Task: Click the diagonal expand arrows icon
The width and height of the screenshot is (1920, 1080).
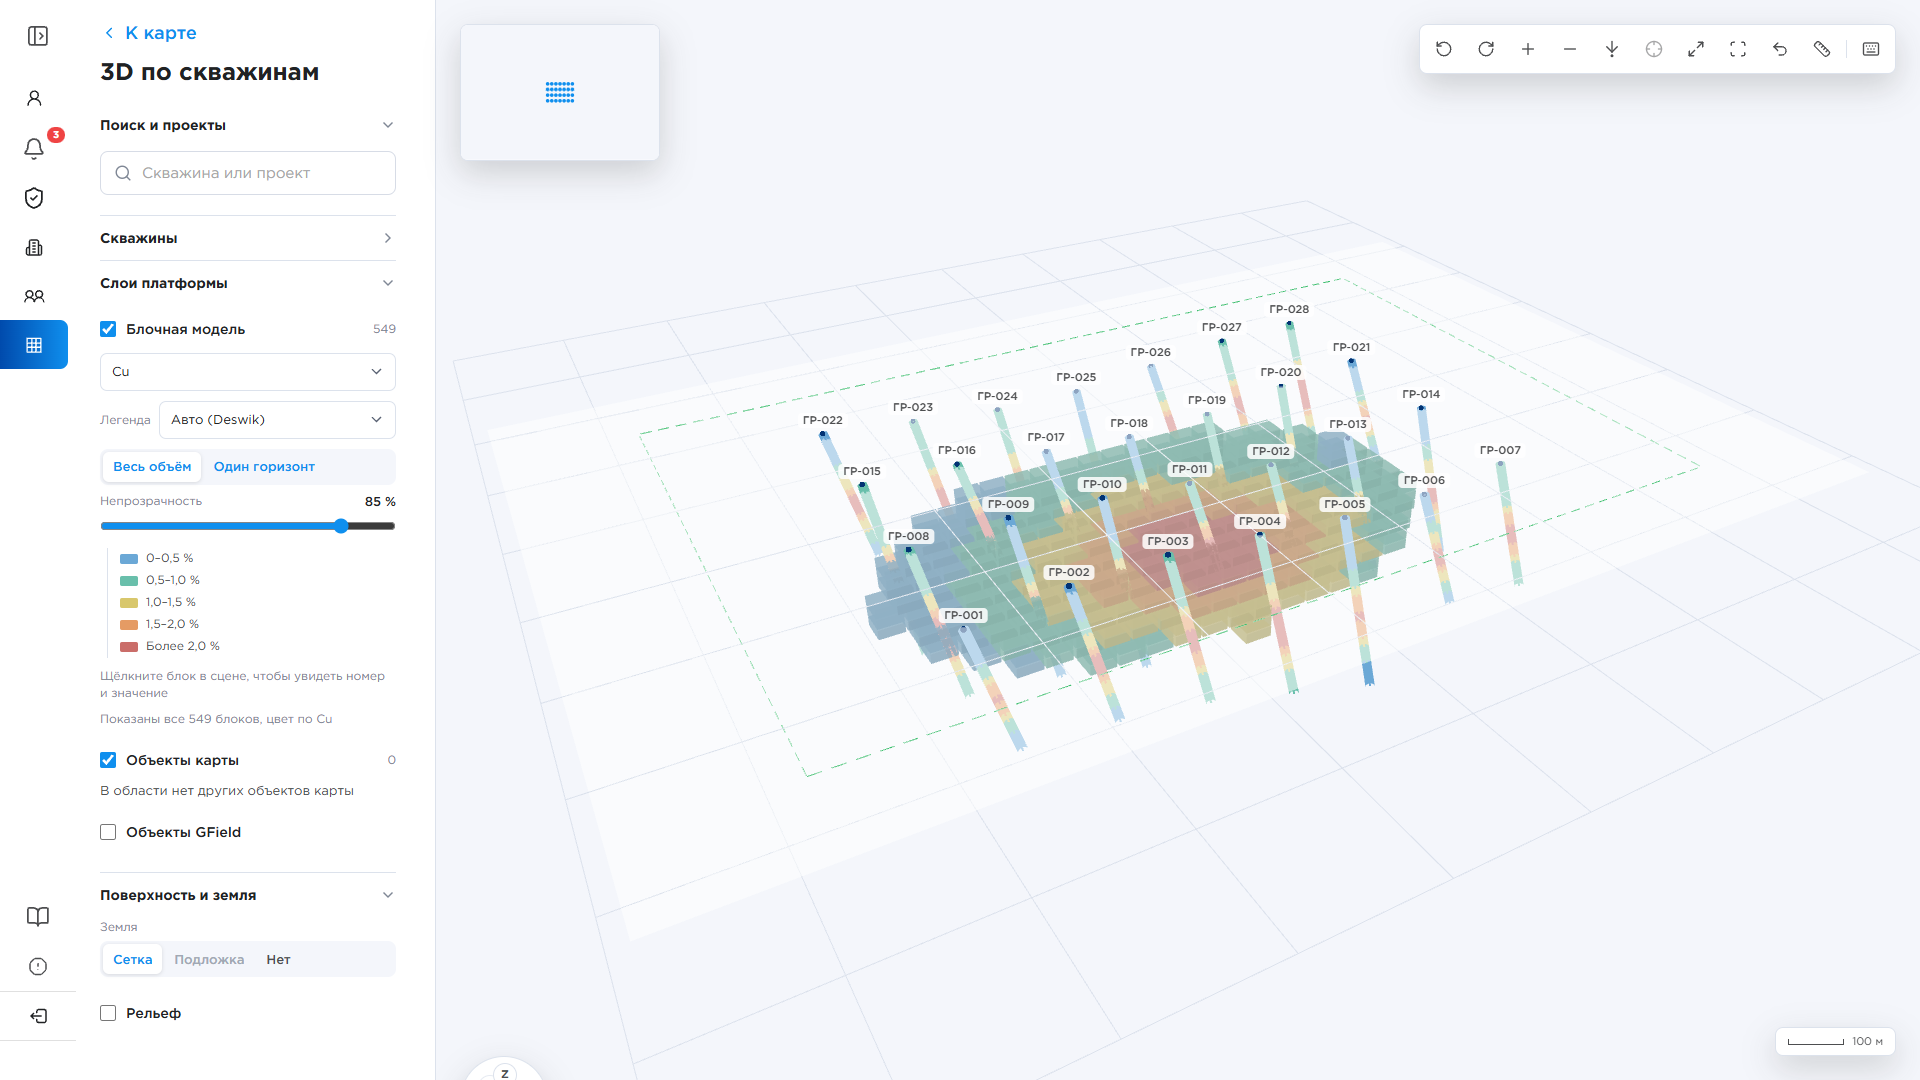Action: pyautogui.click(x=1696, y=49)
